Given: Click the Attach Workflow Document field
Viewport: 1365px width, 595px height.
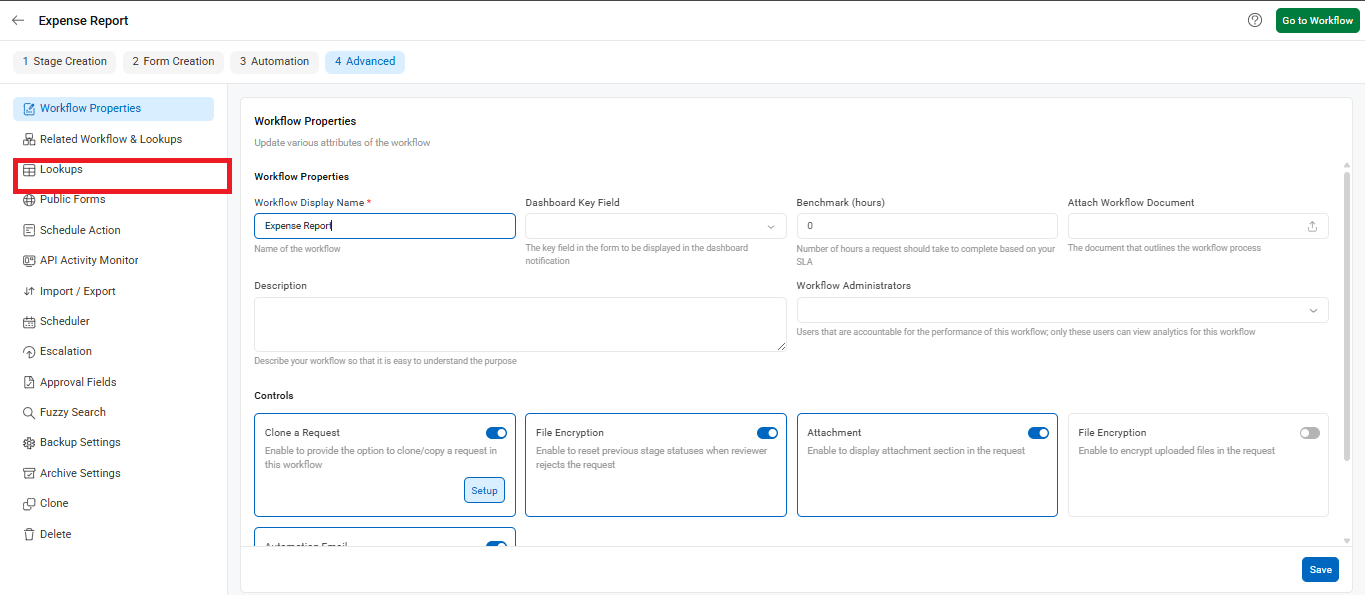Looking at the screenshot, I should (x=1198, y=226).
